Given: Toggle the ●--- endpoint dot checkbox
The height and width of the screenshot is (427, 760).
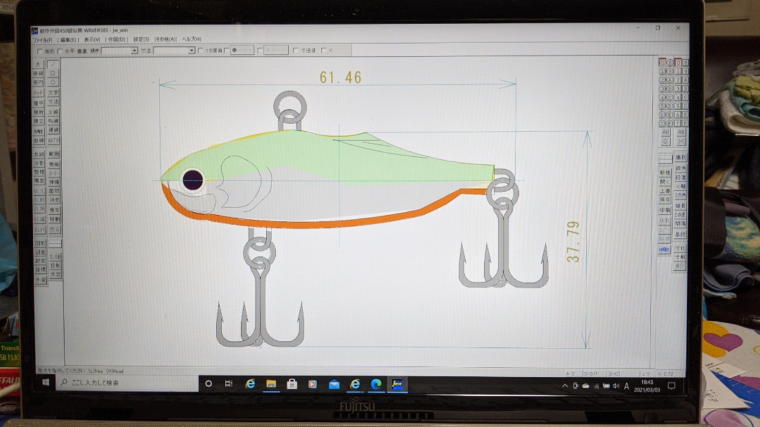Looking at the screenshot, I should [x=227, y=50].
